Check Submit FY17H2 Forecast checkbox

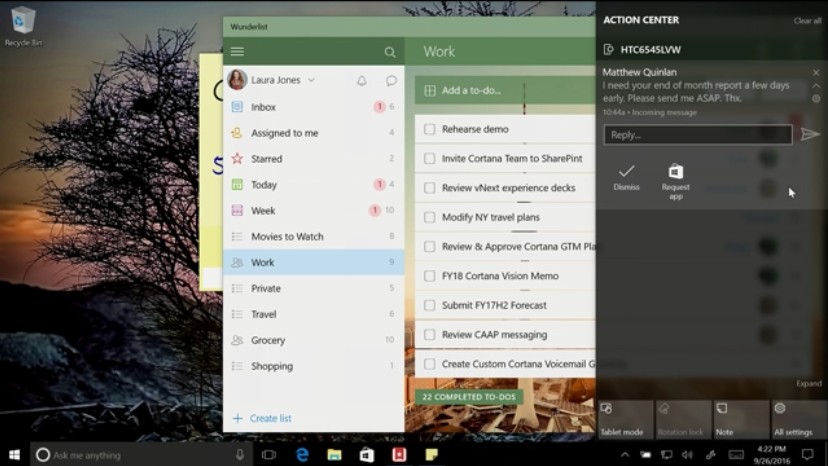(430, 305)
